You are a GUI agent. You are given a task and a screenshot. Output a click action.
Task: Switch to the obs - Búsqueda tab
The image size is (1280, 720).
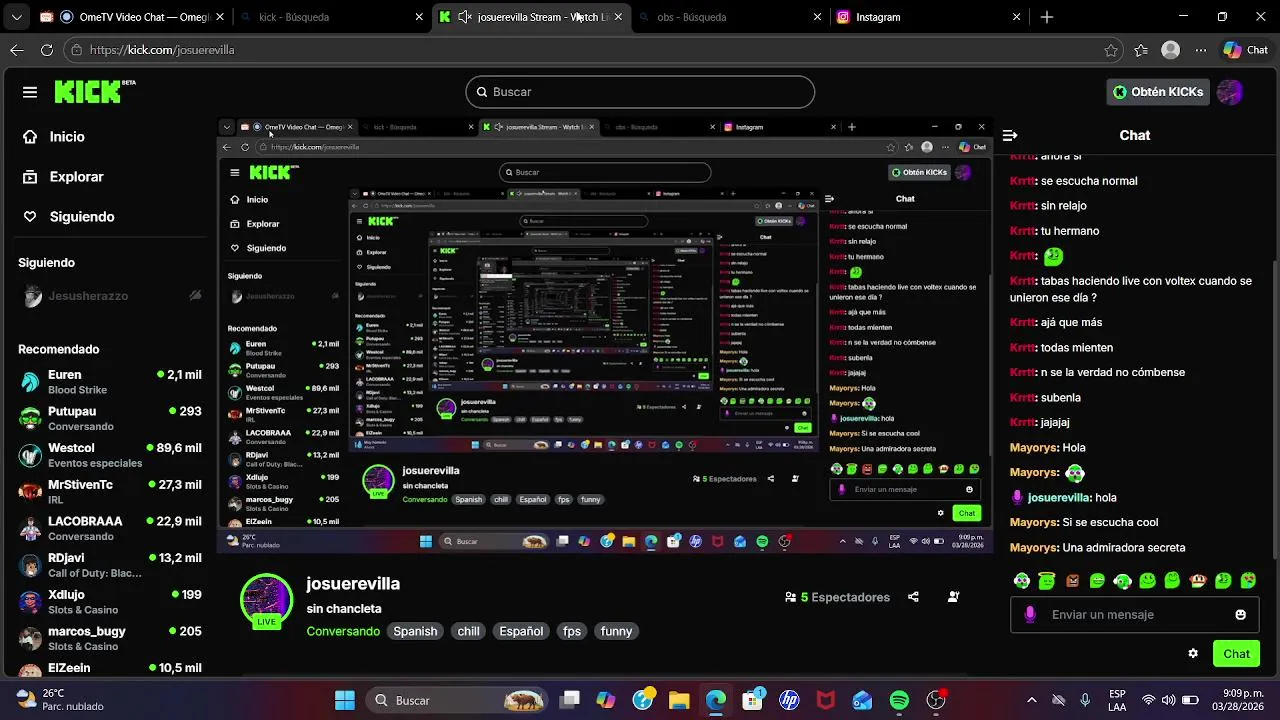[x=730, y=17]
